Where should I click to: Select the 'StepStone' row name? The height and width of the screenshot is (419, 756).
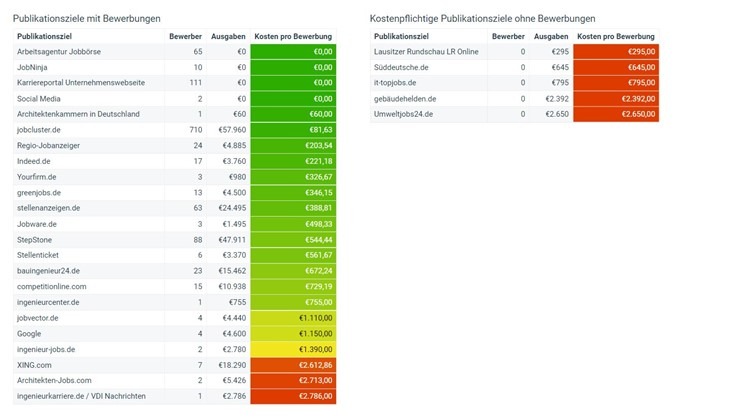tap(34, 240)
